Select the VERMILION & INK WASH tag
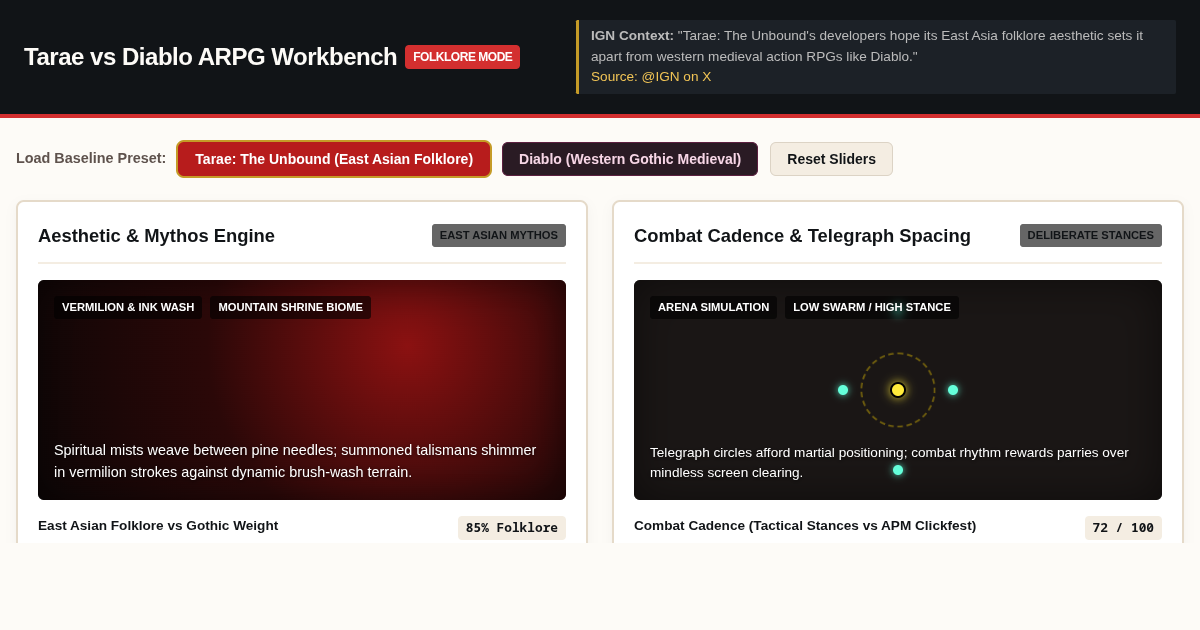 128,308
